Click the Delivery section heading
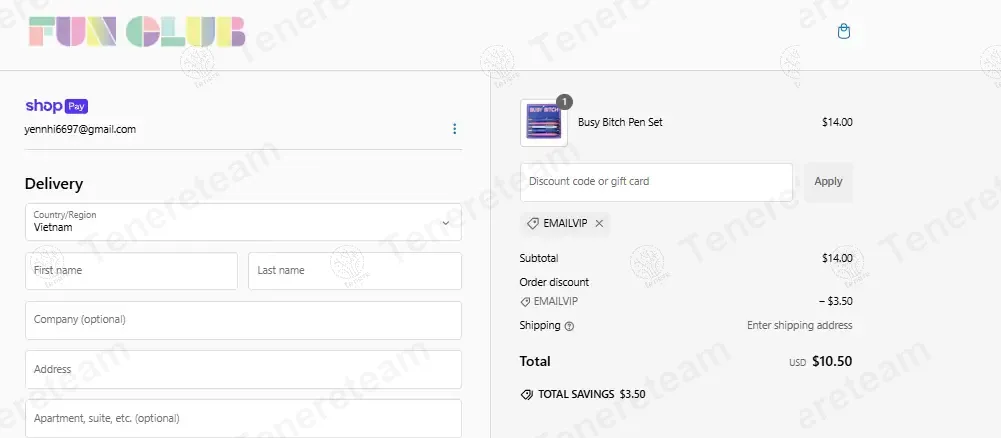Image resolution: width=1001 pixels, height=438 pixels. pos(54,184)
